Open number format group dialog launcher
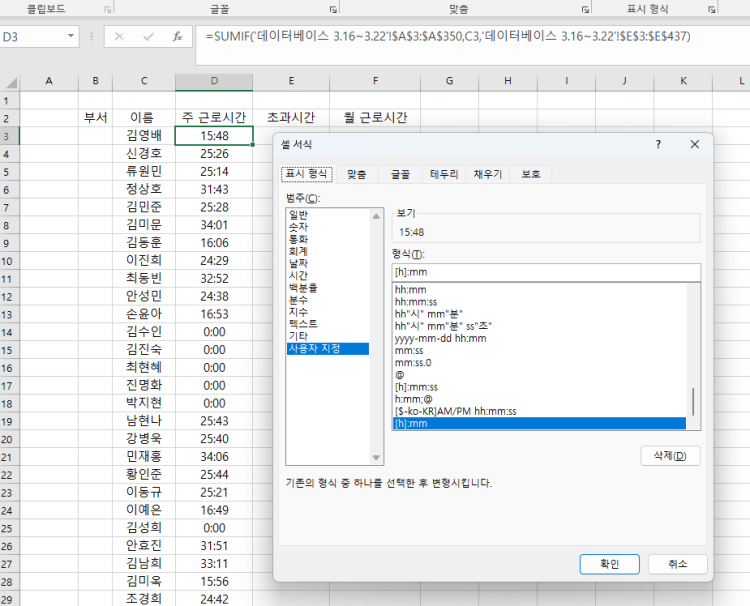750x606 pixels. point(712,10)
